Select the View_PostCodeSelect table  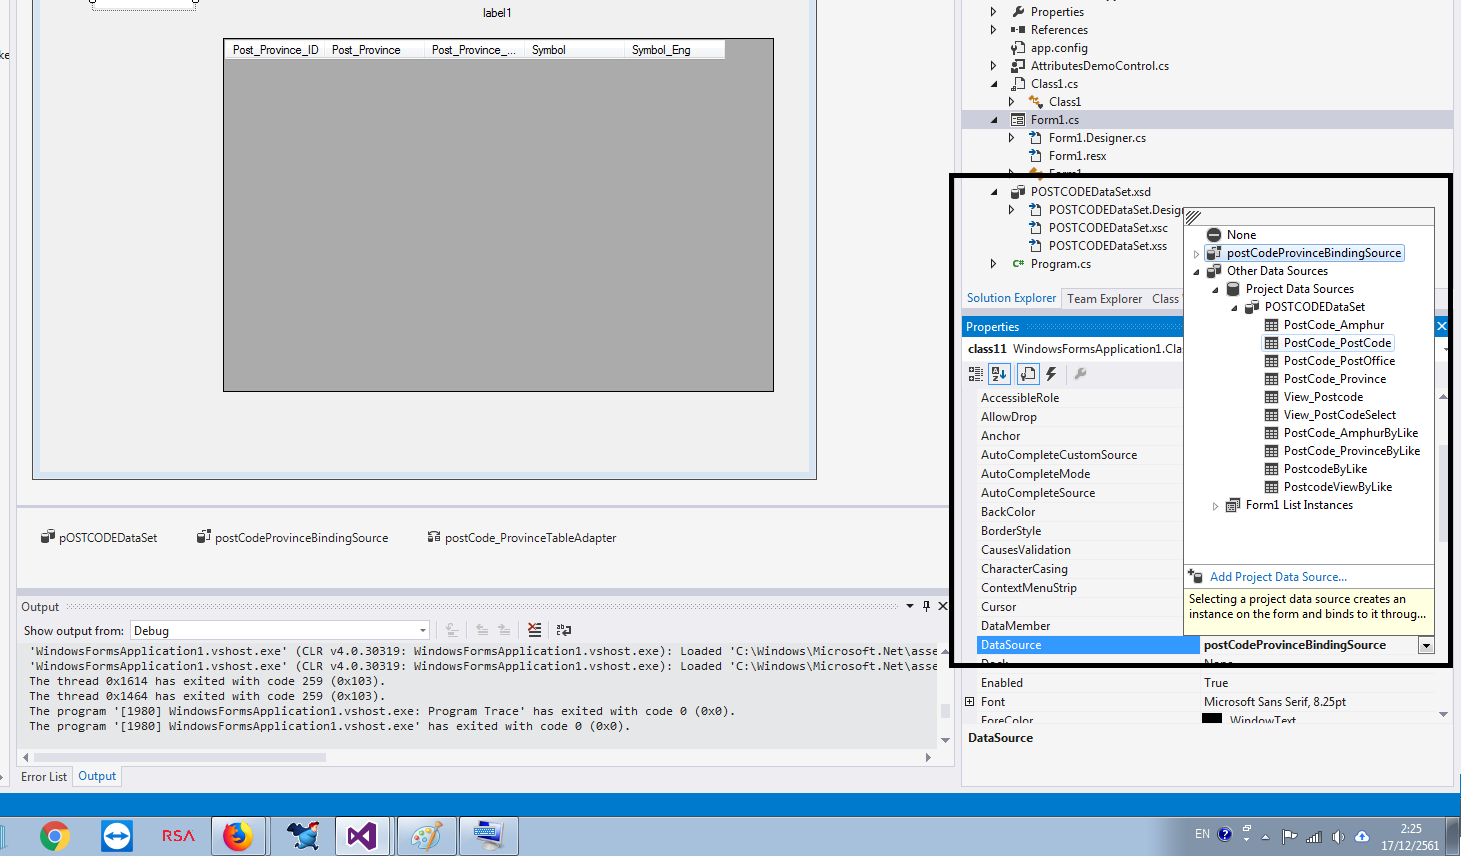1339,415
